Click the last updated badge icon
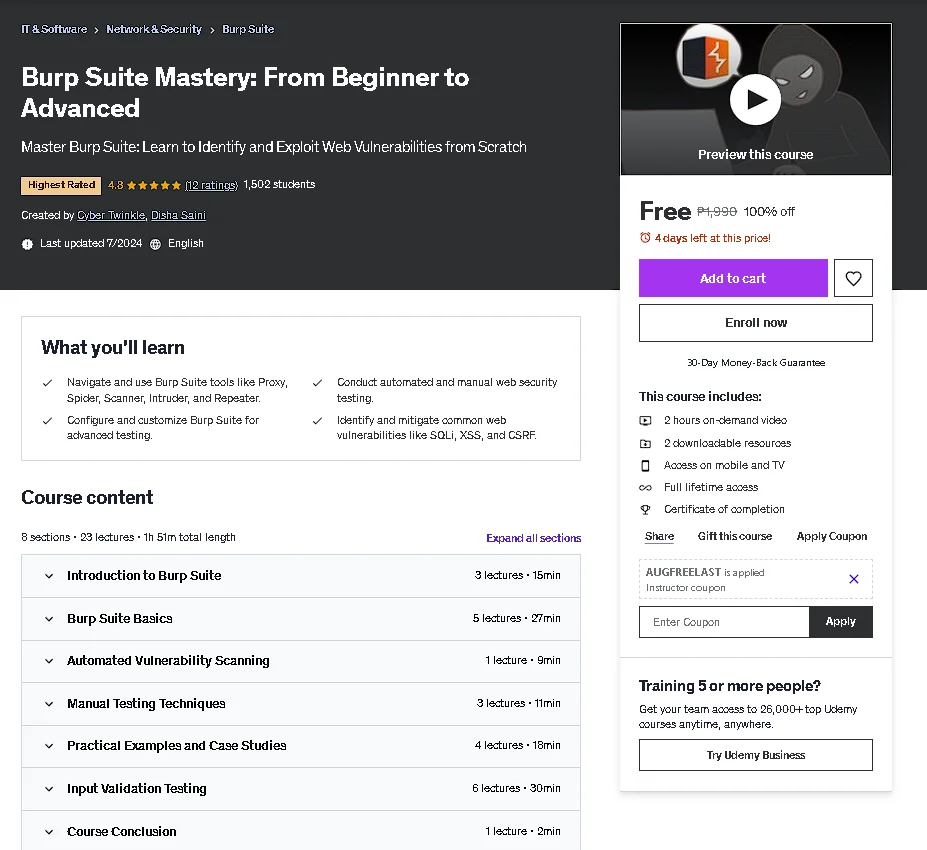 tap(27, 244)
